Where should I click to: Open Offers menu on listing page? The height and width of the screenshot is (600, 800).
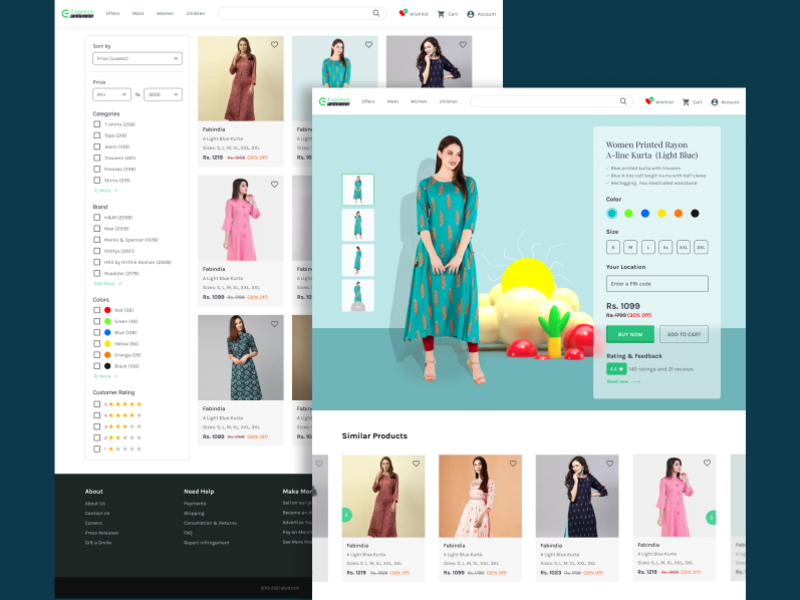coord(112,14)
